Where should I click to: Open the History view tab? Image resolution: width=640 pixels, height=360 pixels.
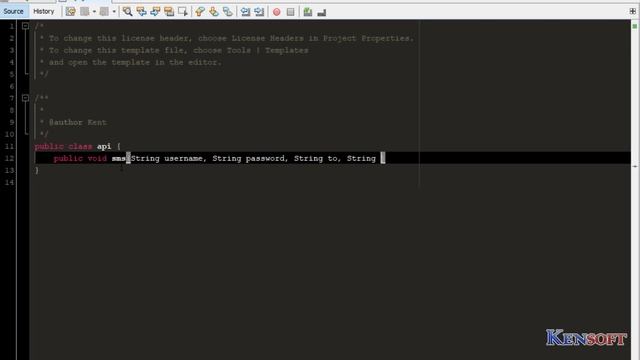tap(44, 11)
